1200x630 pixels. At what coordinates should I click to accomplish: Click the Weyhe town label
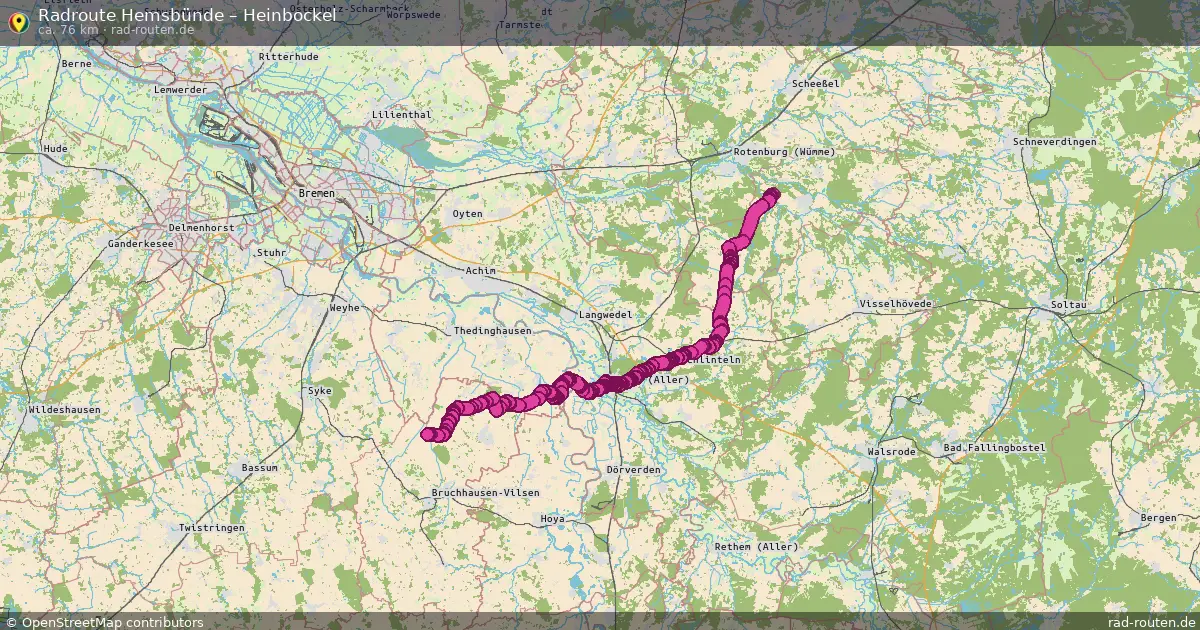[344, 308]
